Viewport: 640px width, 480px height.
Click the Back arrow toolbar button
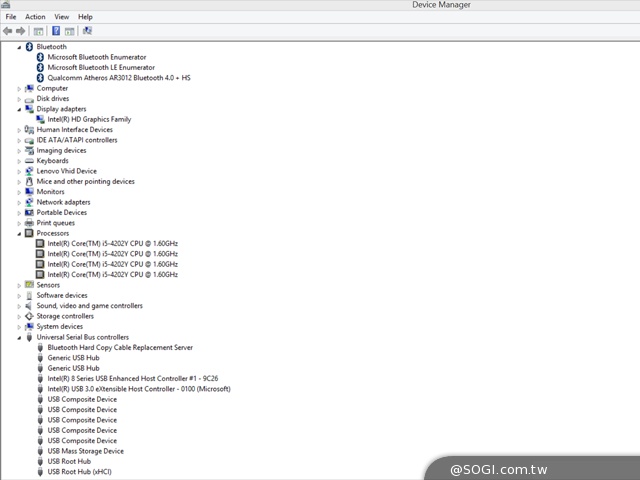(8, 31)
